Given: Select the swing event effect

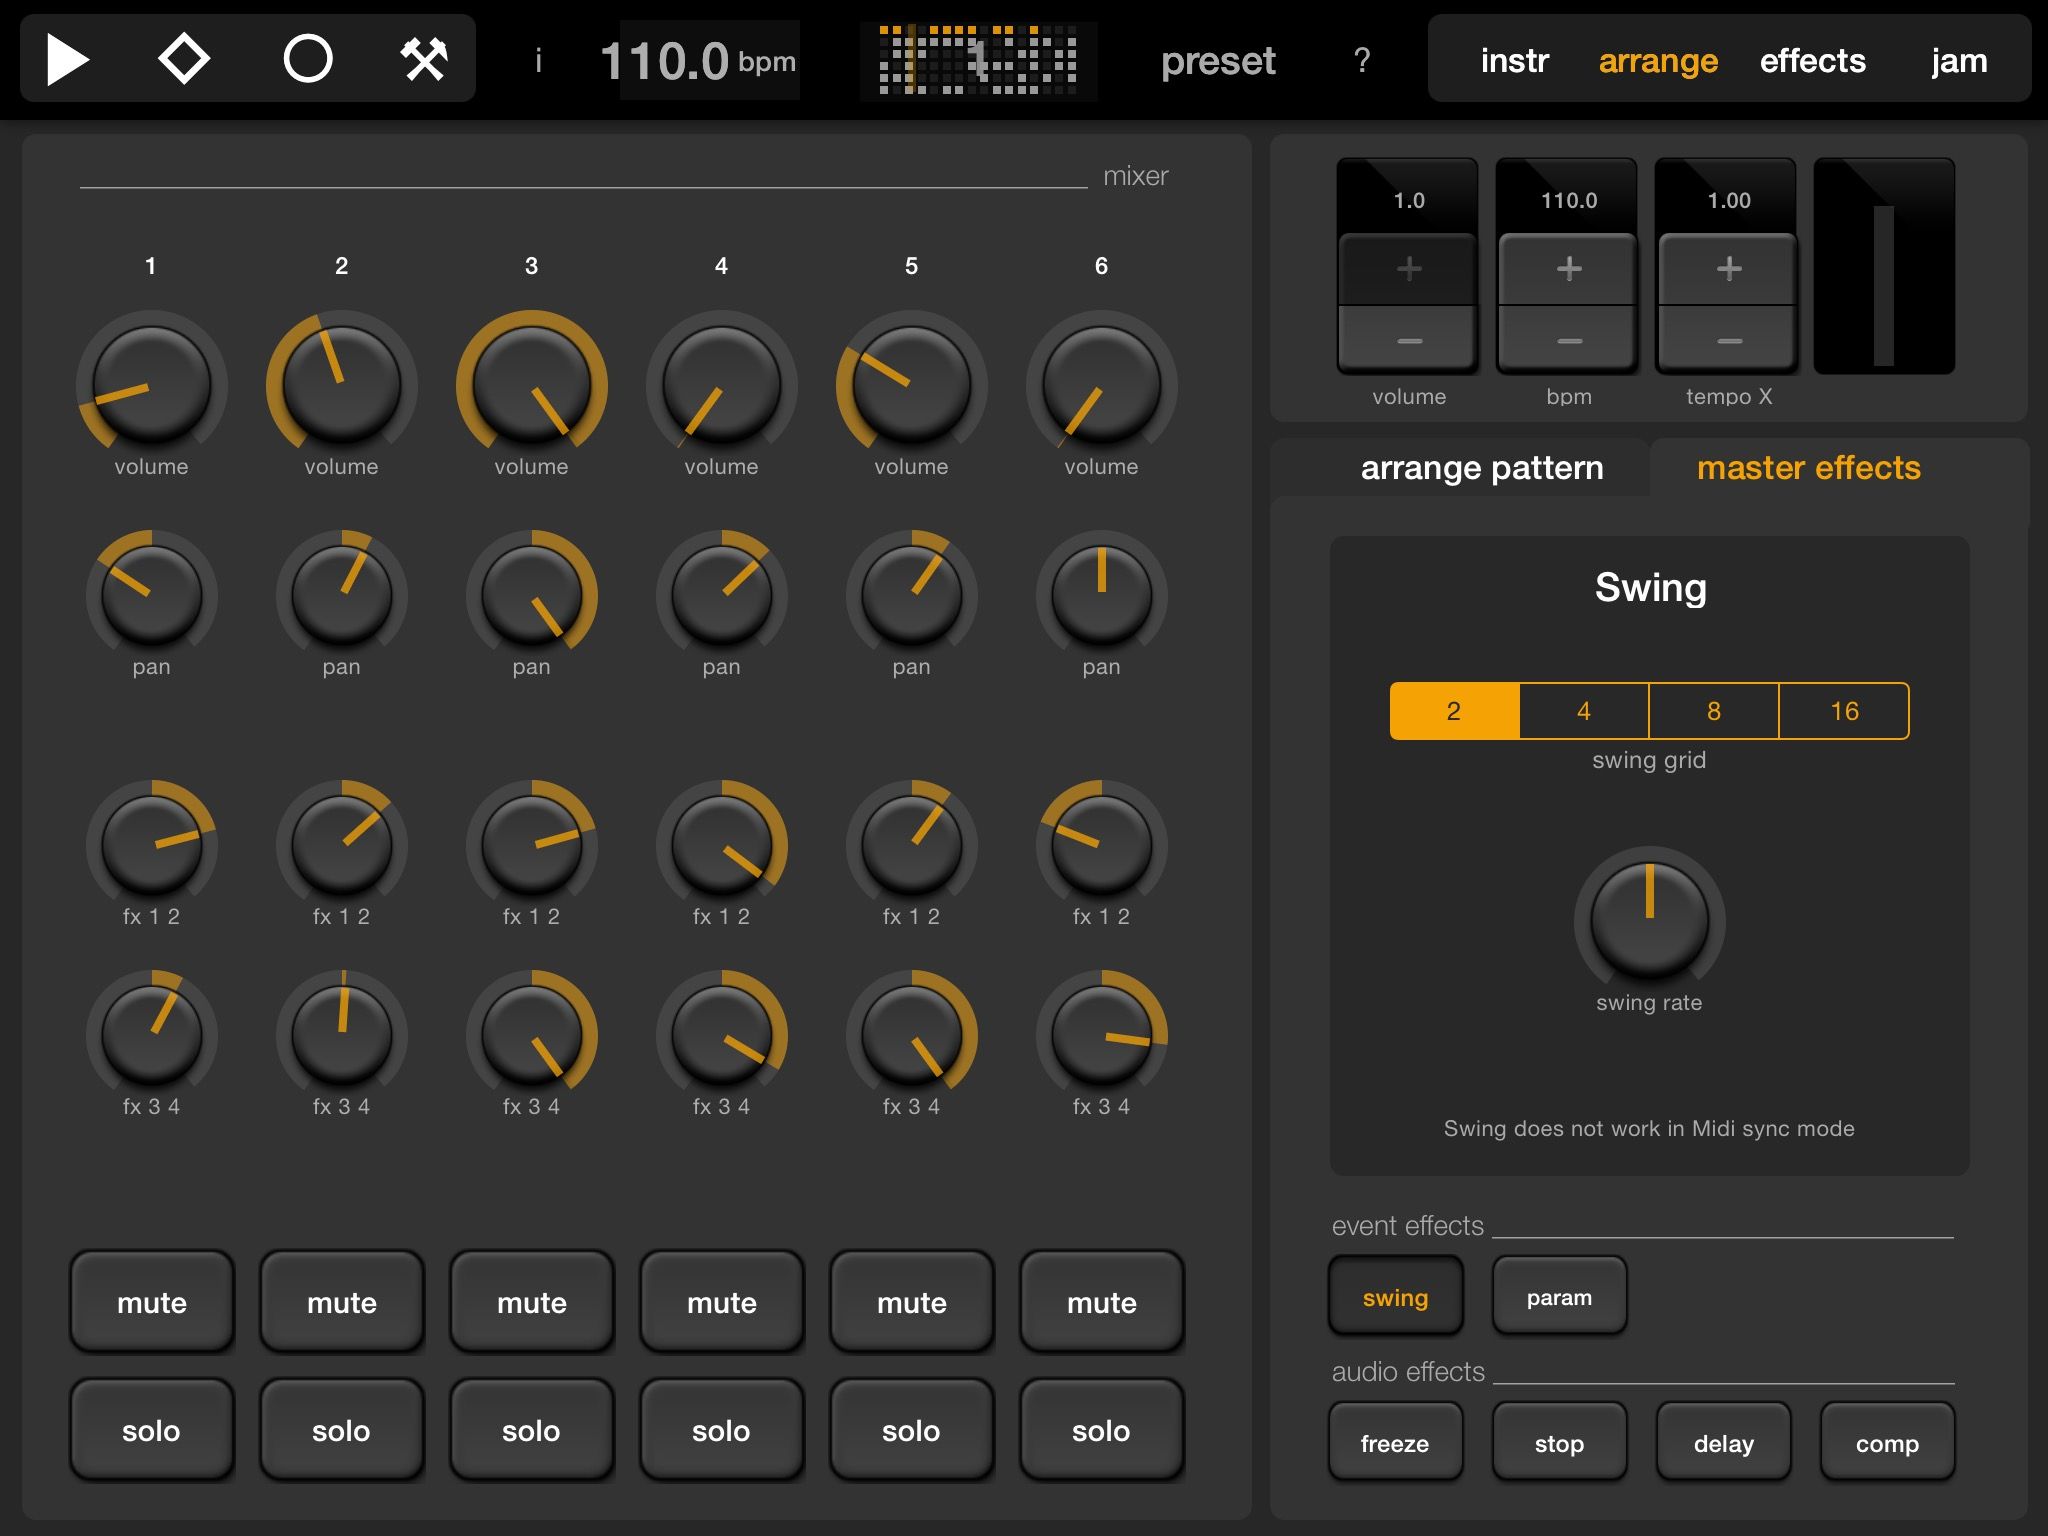Looking at the screenshot, I should click(x=1395, y=1297).
